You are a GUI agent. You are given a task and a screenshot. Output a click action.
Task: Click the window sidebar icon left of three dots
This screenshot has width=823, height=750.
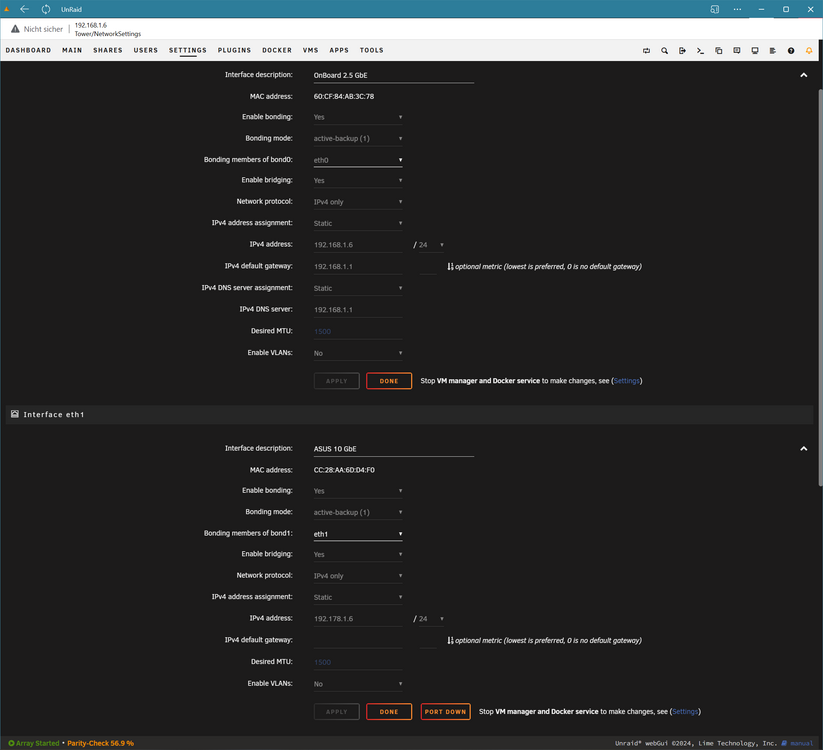click(x=714, y=9)
